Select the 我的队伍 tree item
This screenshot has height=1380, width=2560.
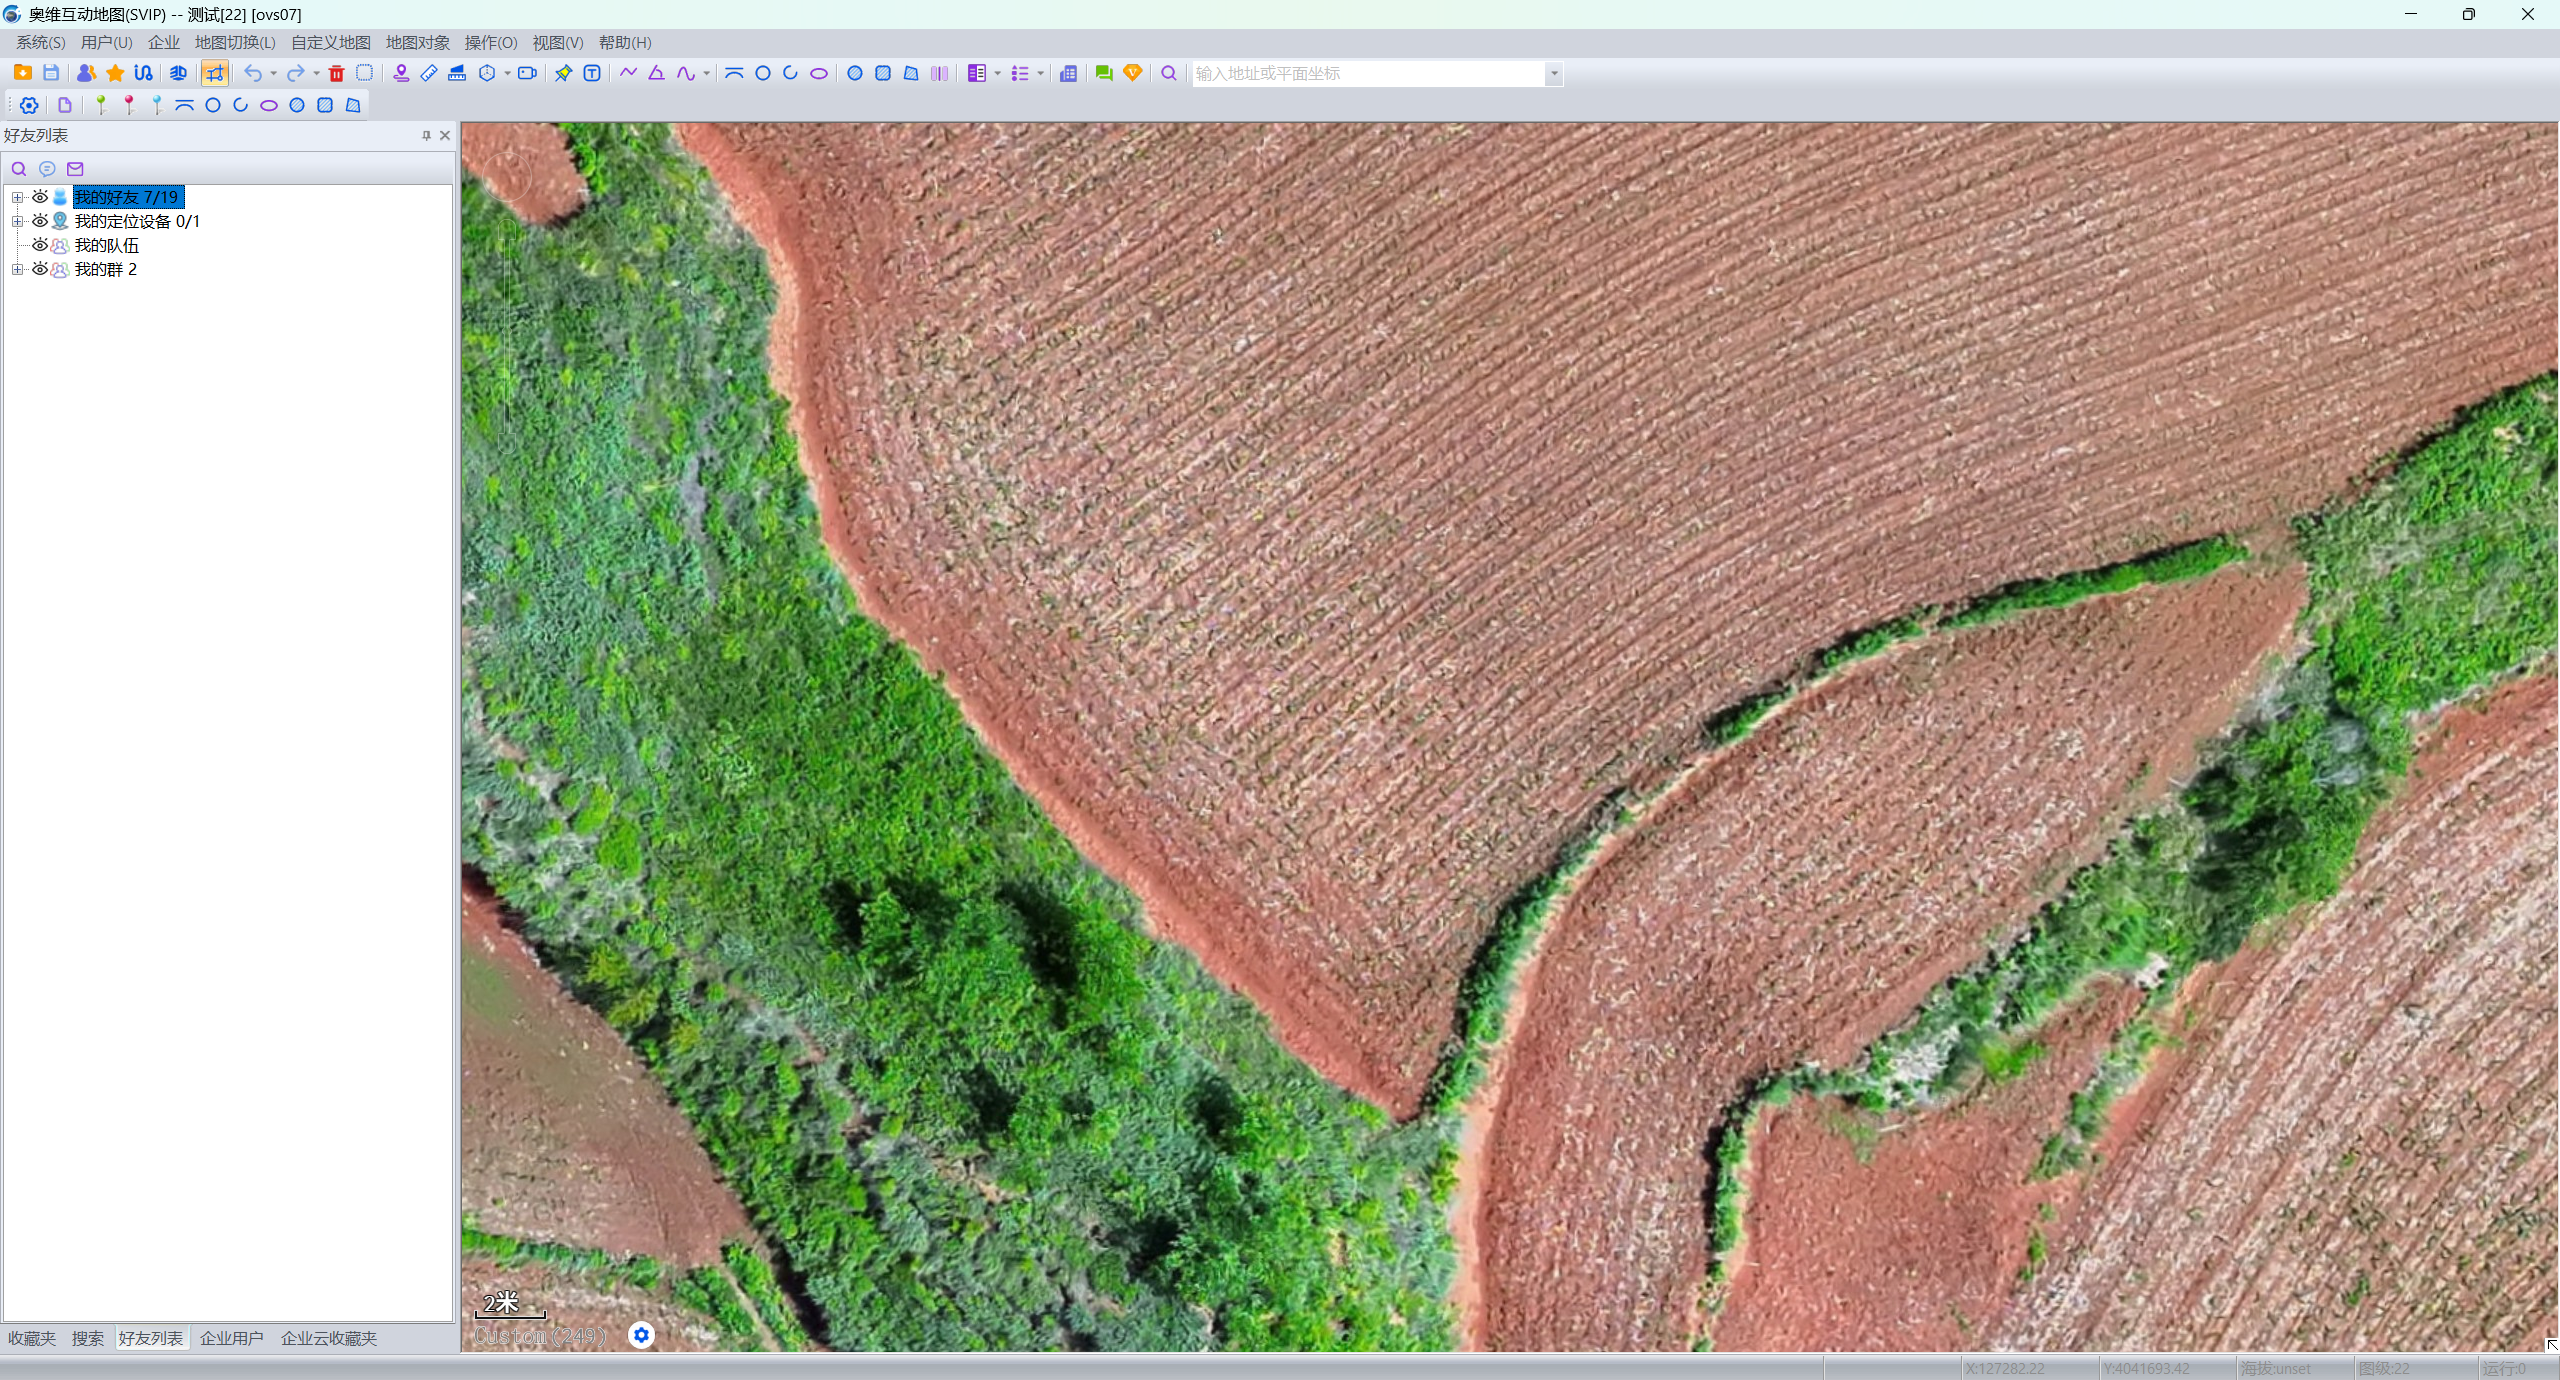tap(107, 245)
